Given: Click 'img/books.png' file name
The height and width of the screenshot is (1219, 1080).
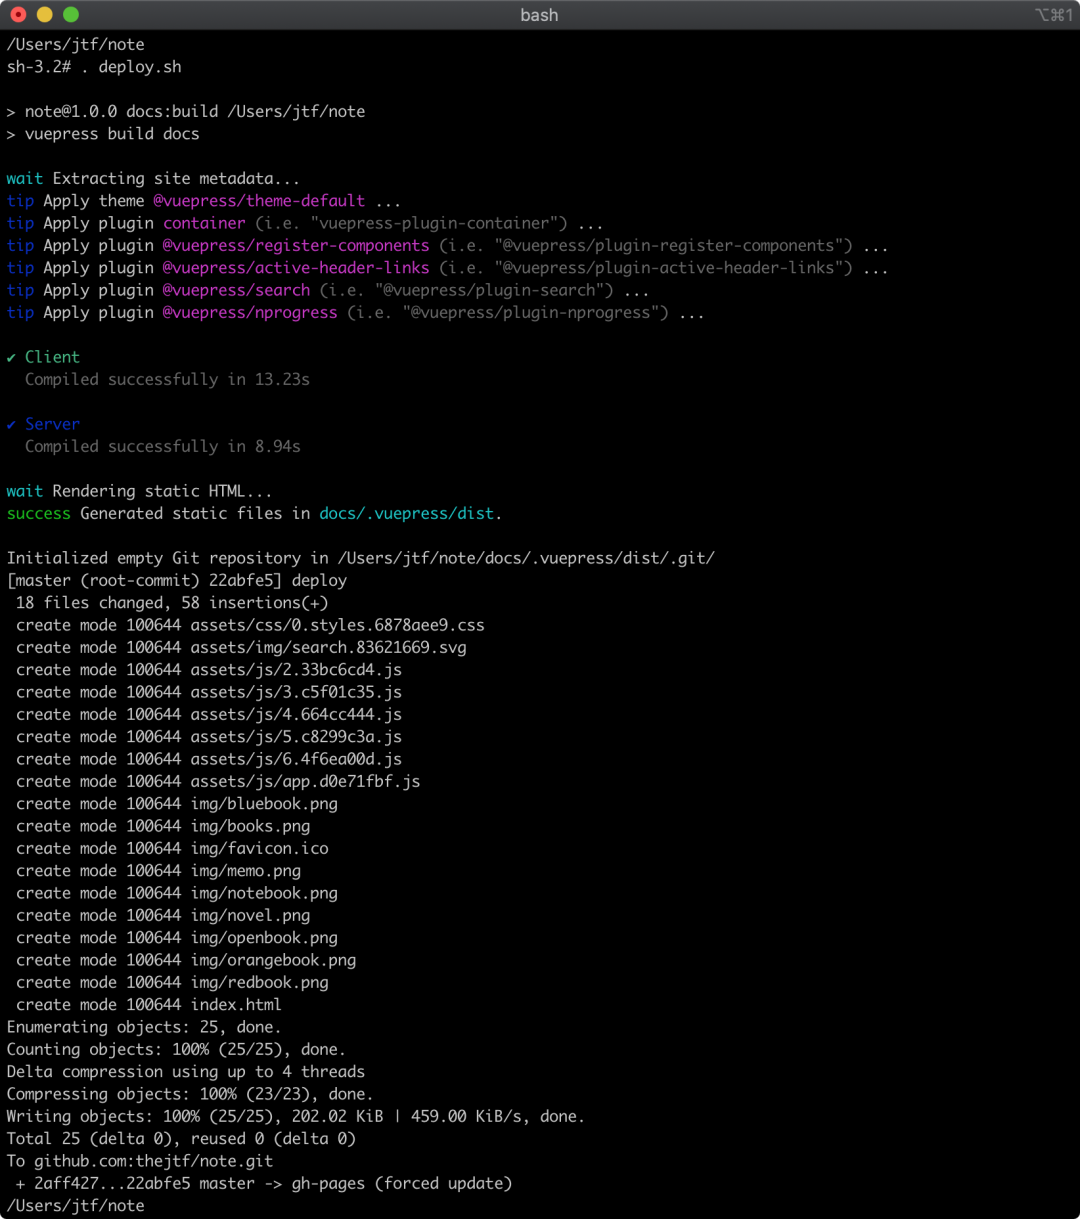Looking at the screenshot, I should click(250, 826).
